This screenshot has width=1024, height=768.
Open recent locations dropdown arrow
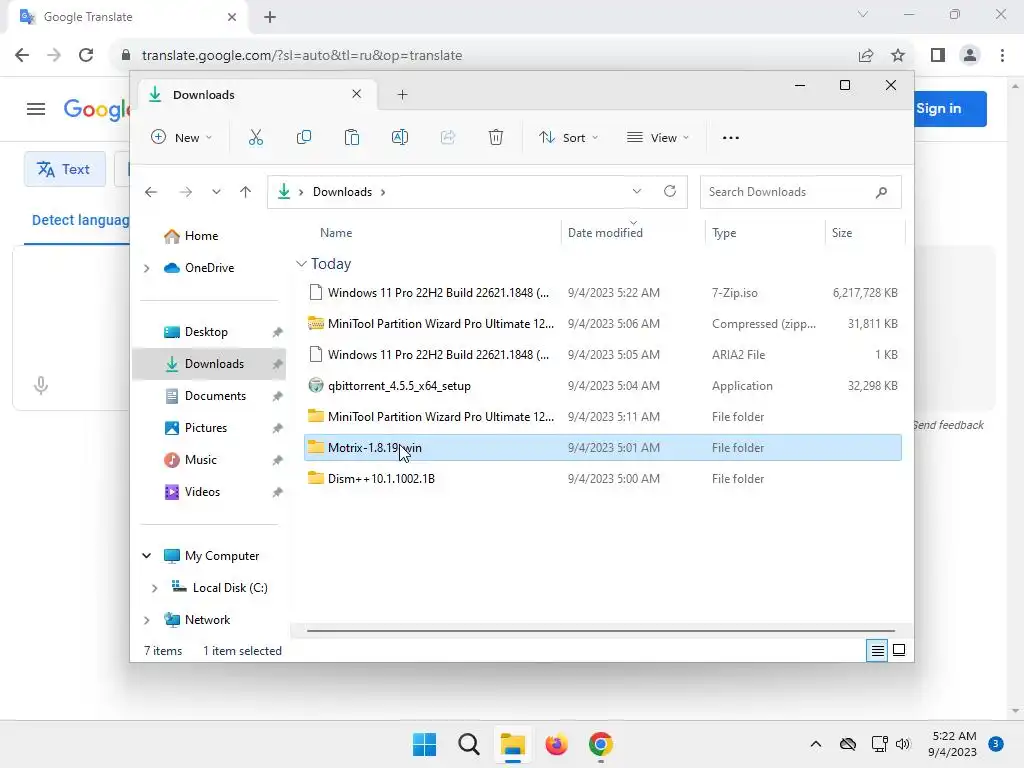(216, 192)
